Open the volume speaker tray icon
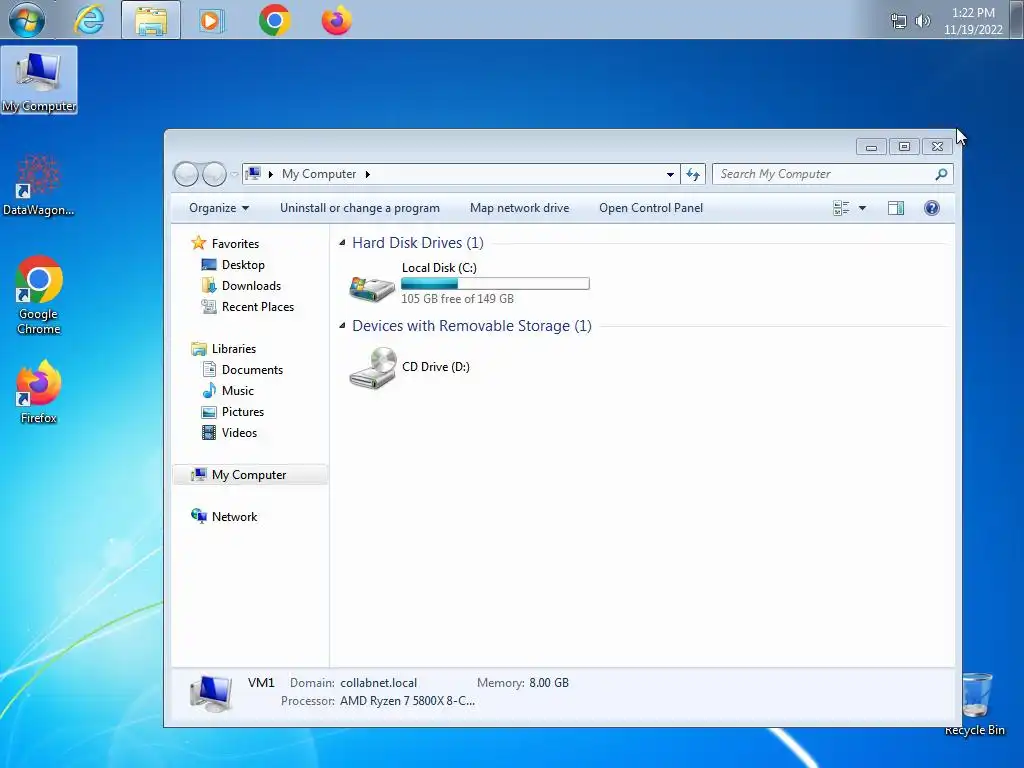The height and width of the screenshot is (768, 1024). click(x=922, y=21)
